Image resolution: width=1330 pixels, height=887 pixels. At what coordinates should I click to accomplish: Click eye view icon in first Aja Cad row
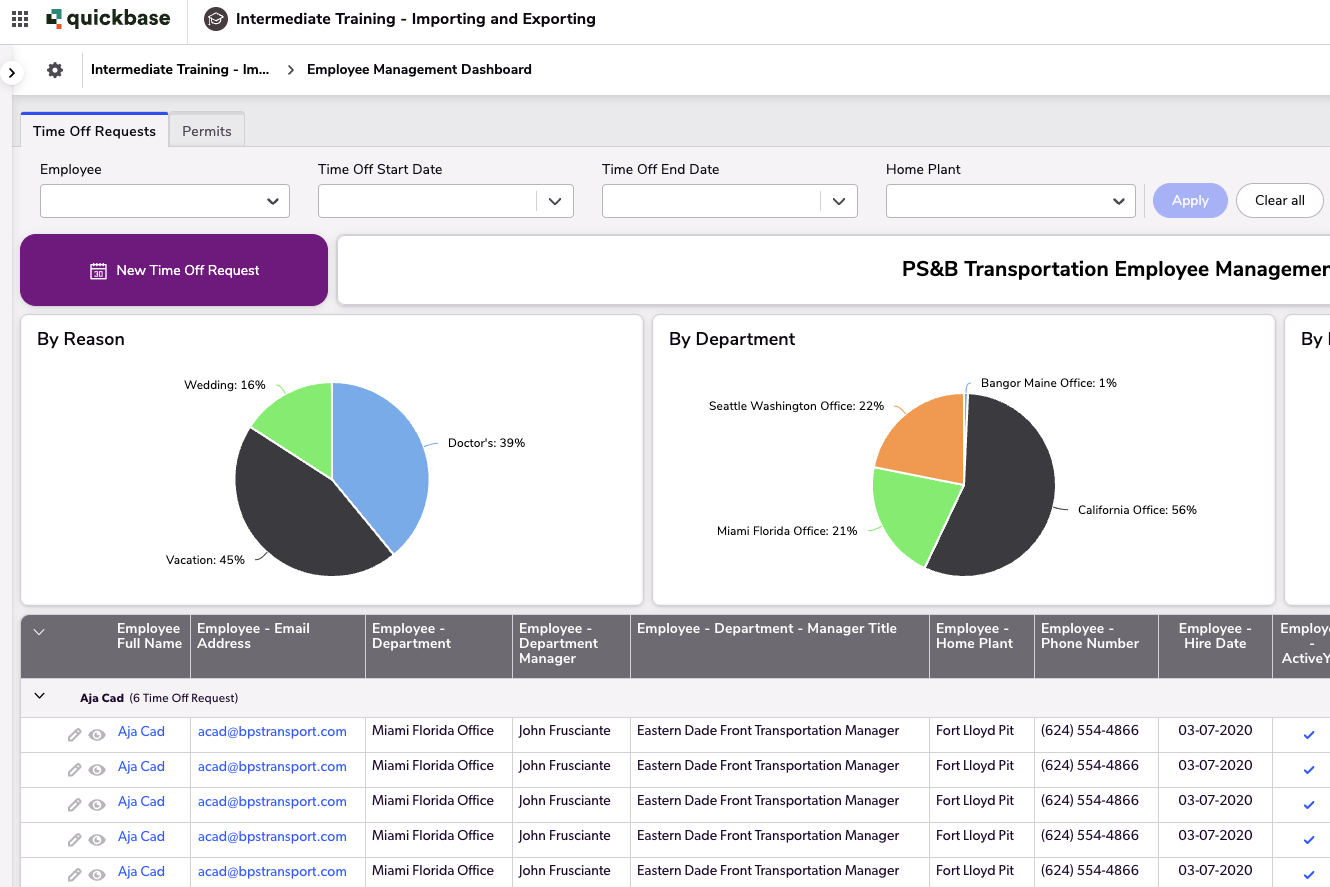(97, 735)
